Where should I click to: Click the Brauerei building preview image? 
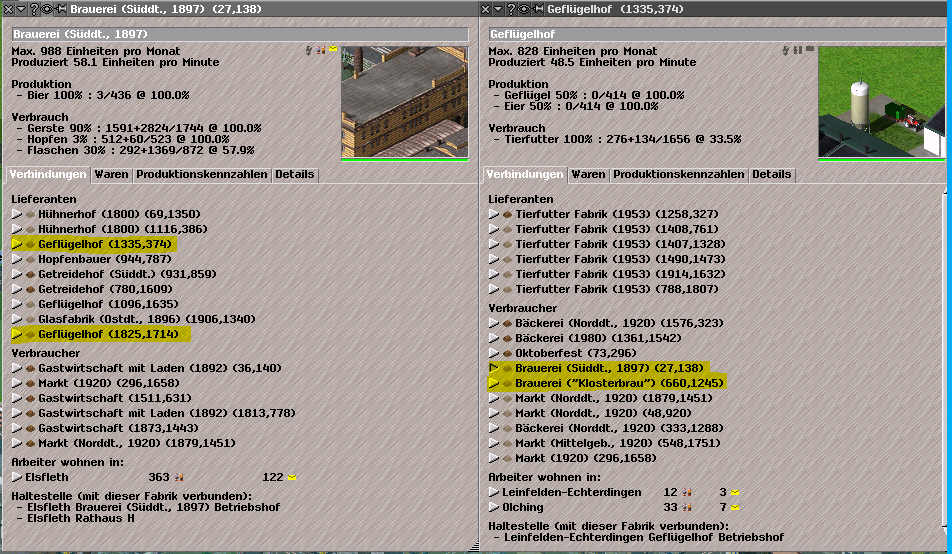click(x=403, y=102)
